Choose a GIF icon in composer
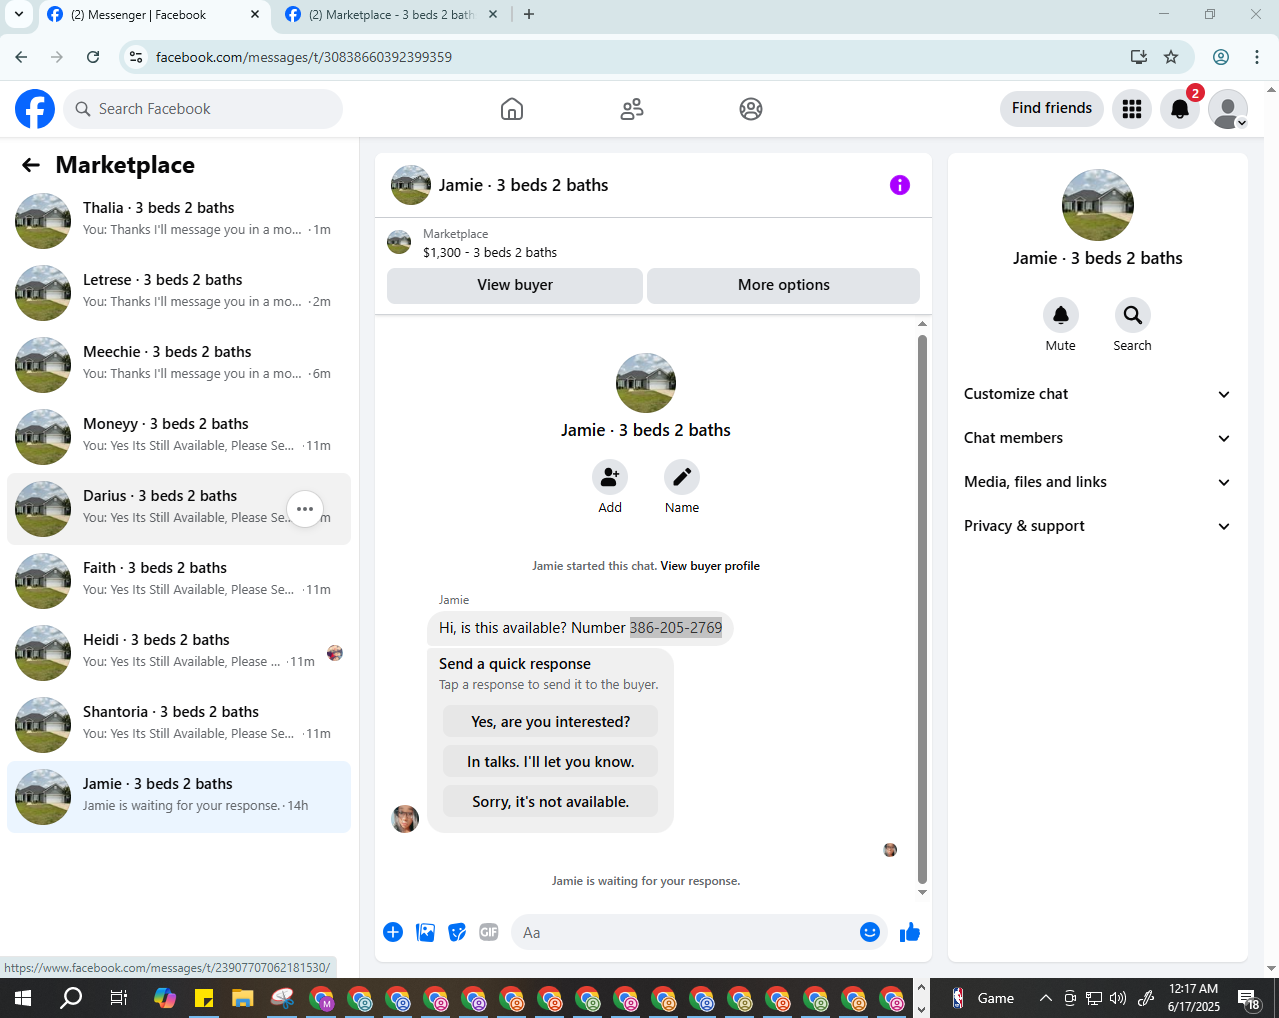Screen dimensions: 1279x1018 489,932
